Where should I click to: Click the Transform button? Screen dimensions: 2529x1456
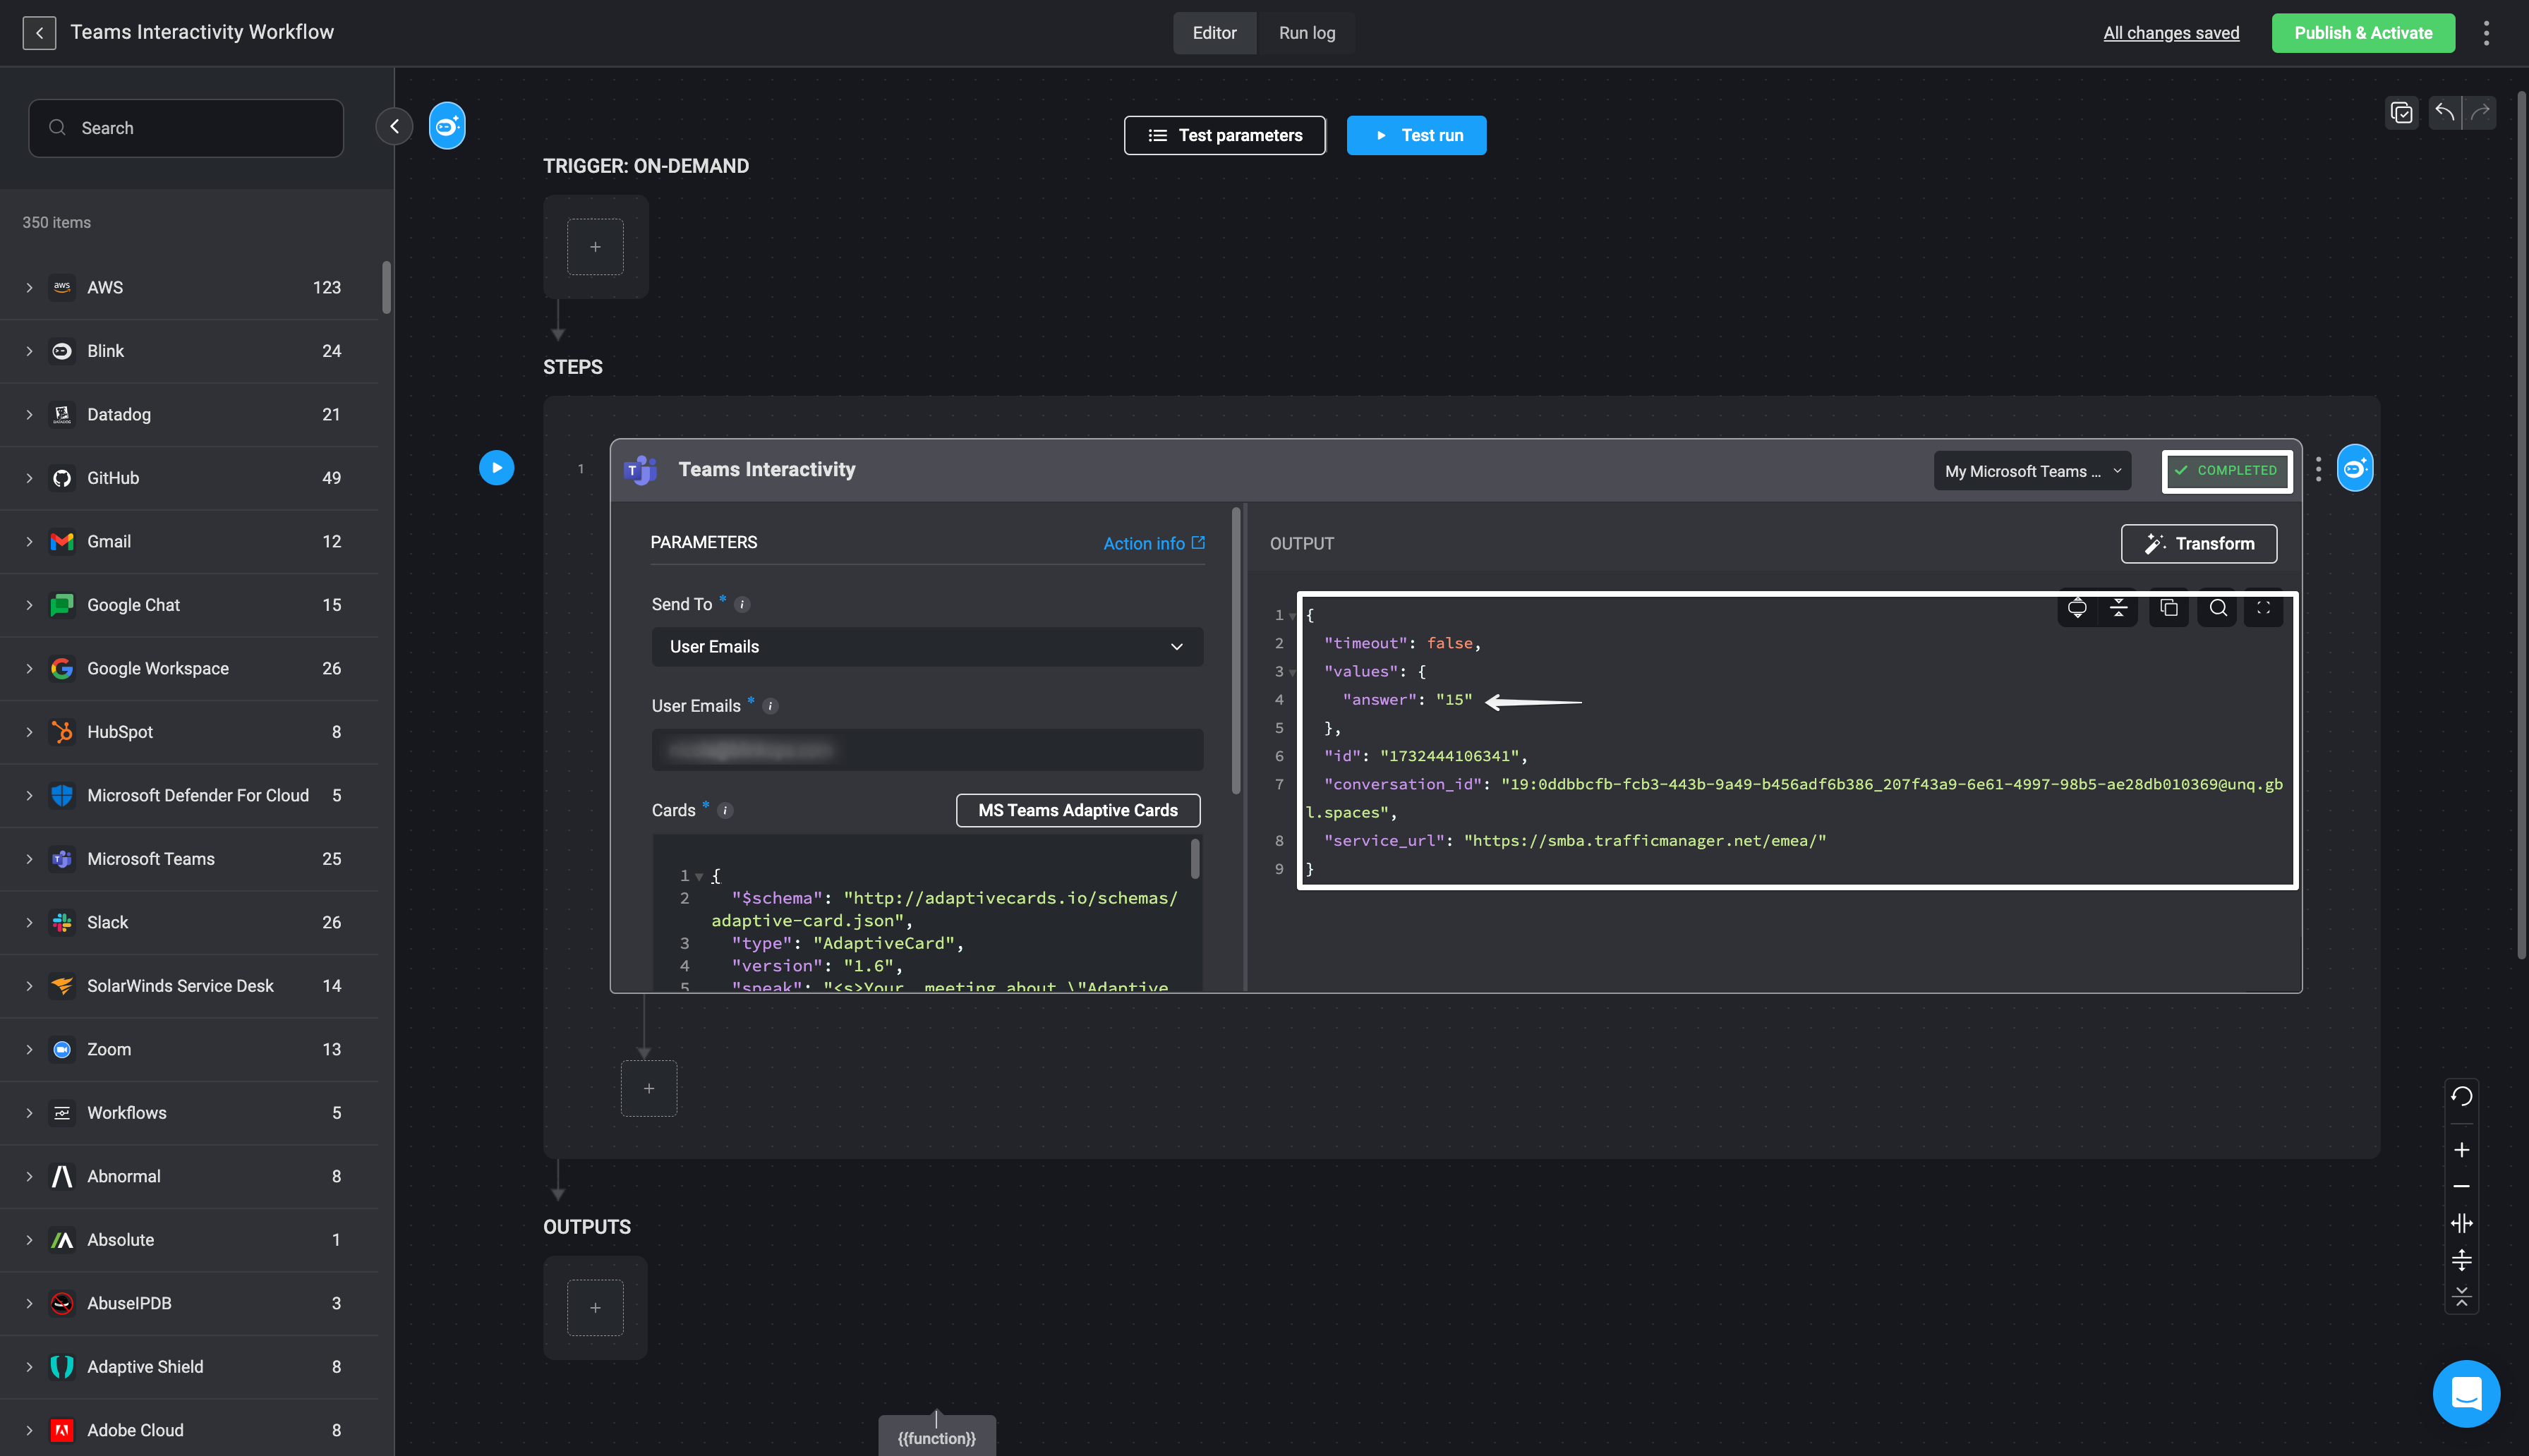pyautogui.click(x=2198, y=544)
